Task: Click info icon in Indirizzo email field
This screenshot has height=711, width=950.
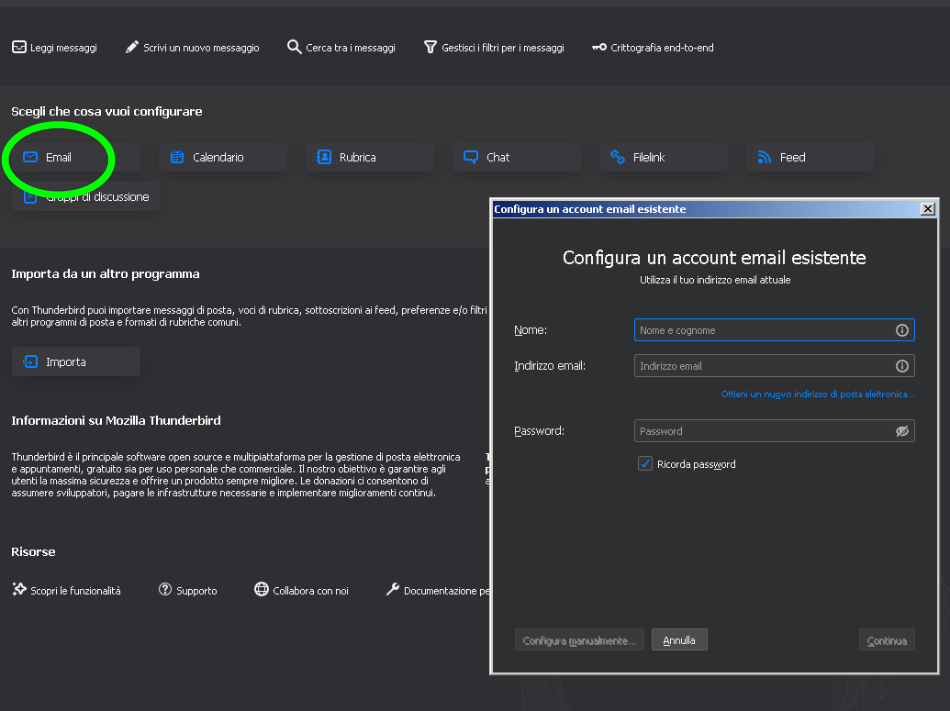Action: [902, 366]
